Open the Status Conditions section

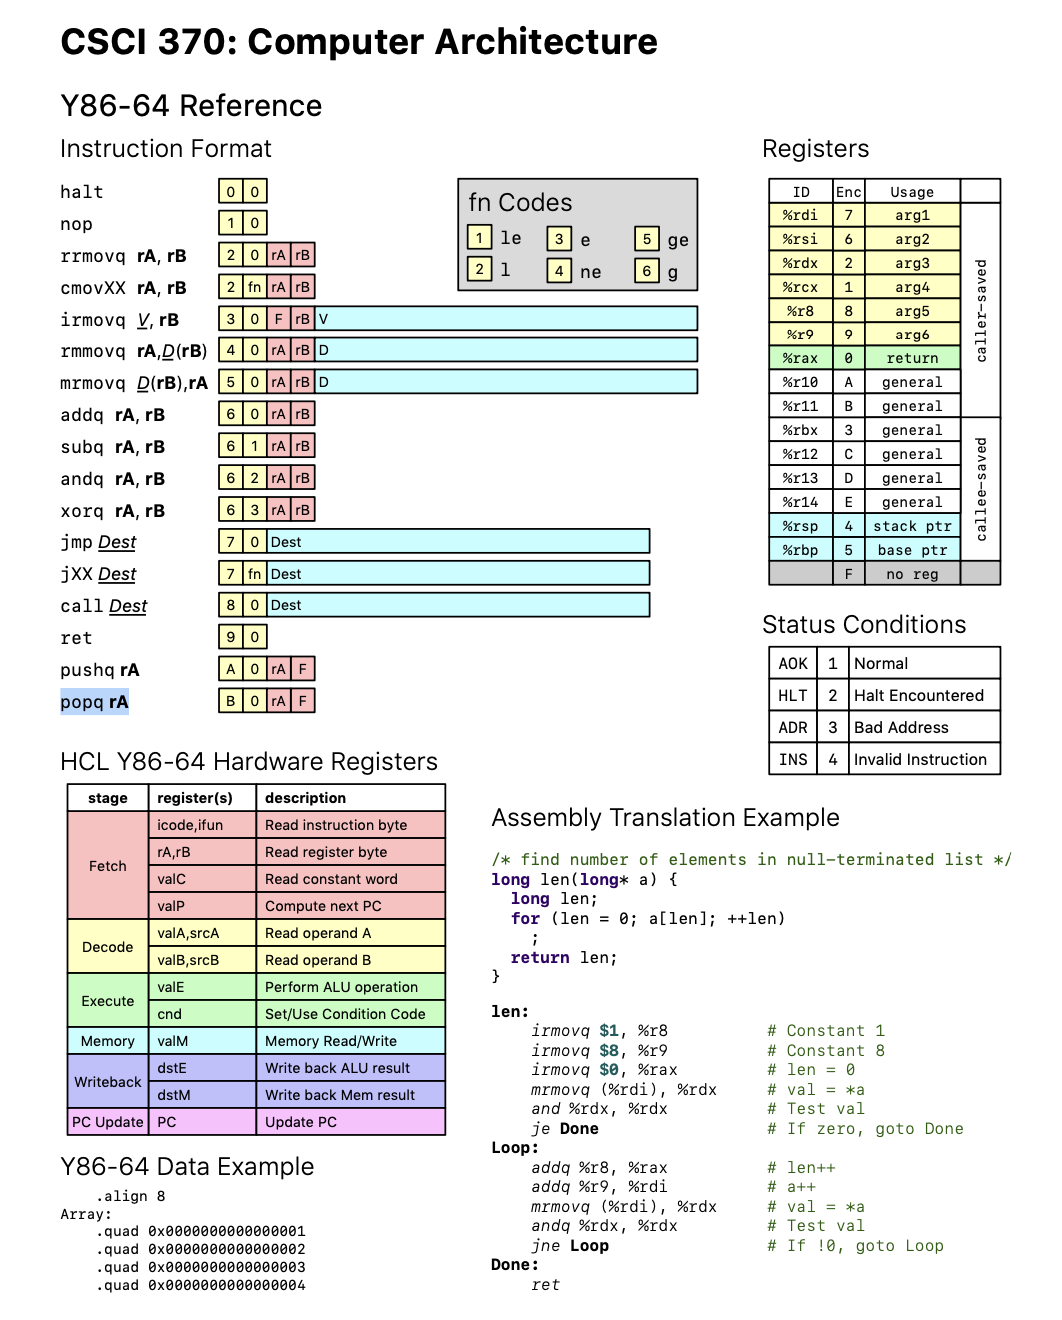(x=864, y=624)
